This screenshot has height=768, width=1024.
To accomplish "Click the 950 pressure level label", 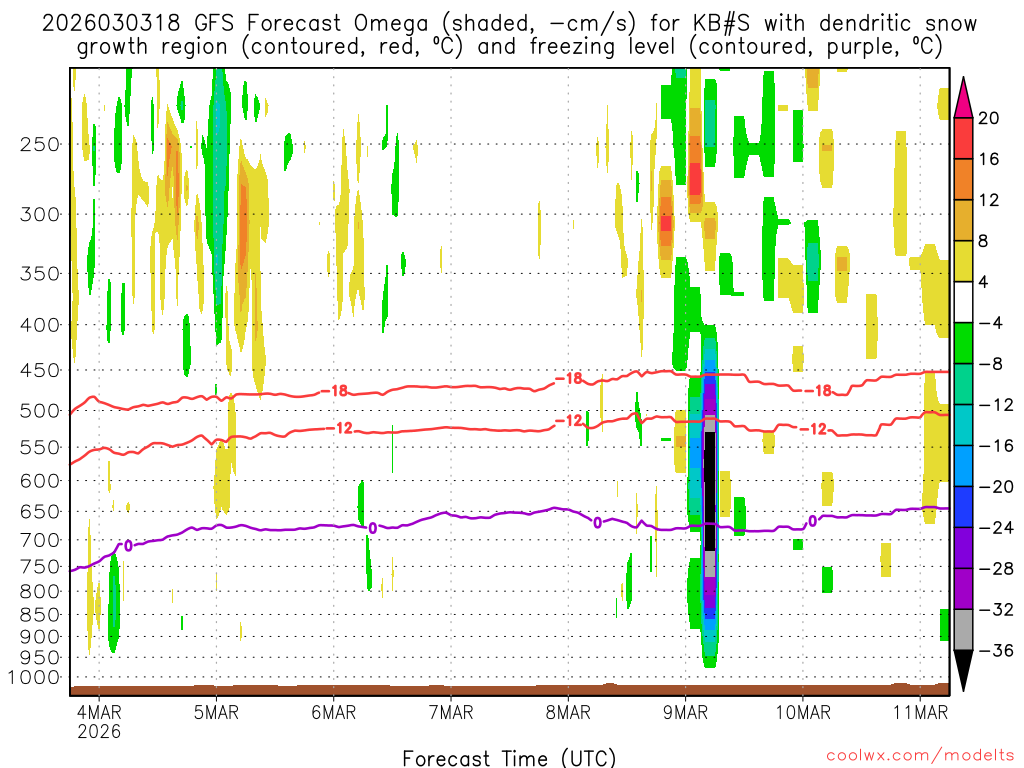I will (x=40, y=658).
